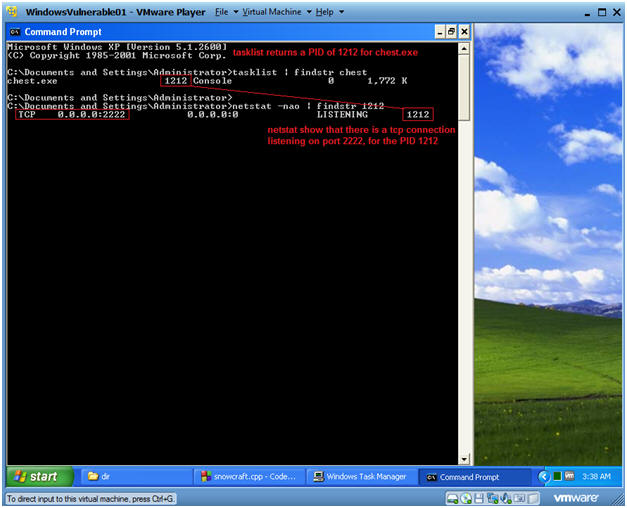This screenshot has height=508, width=627.
Task: Click the chest.exe process name text
Action: click(32, 81)
